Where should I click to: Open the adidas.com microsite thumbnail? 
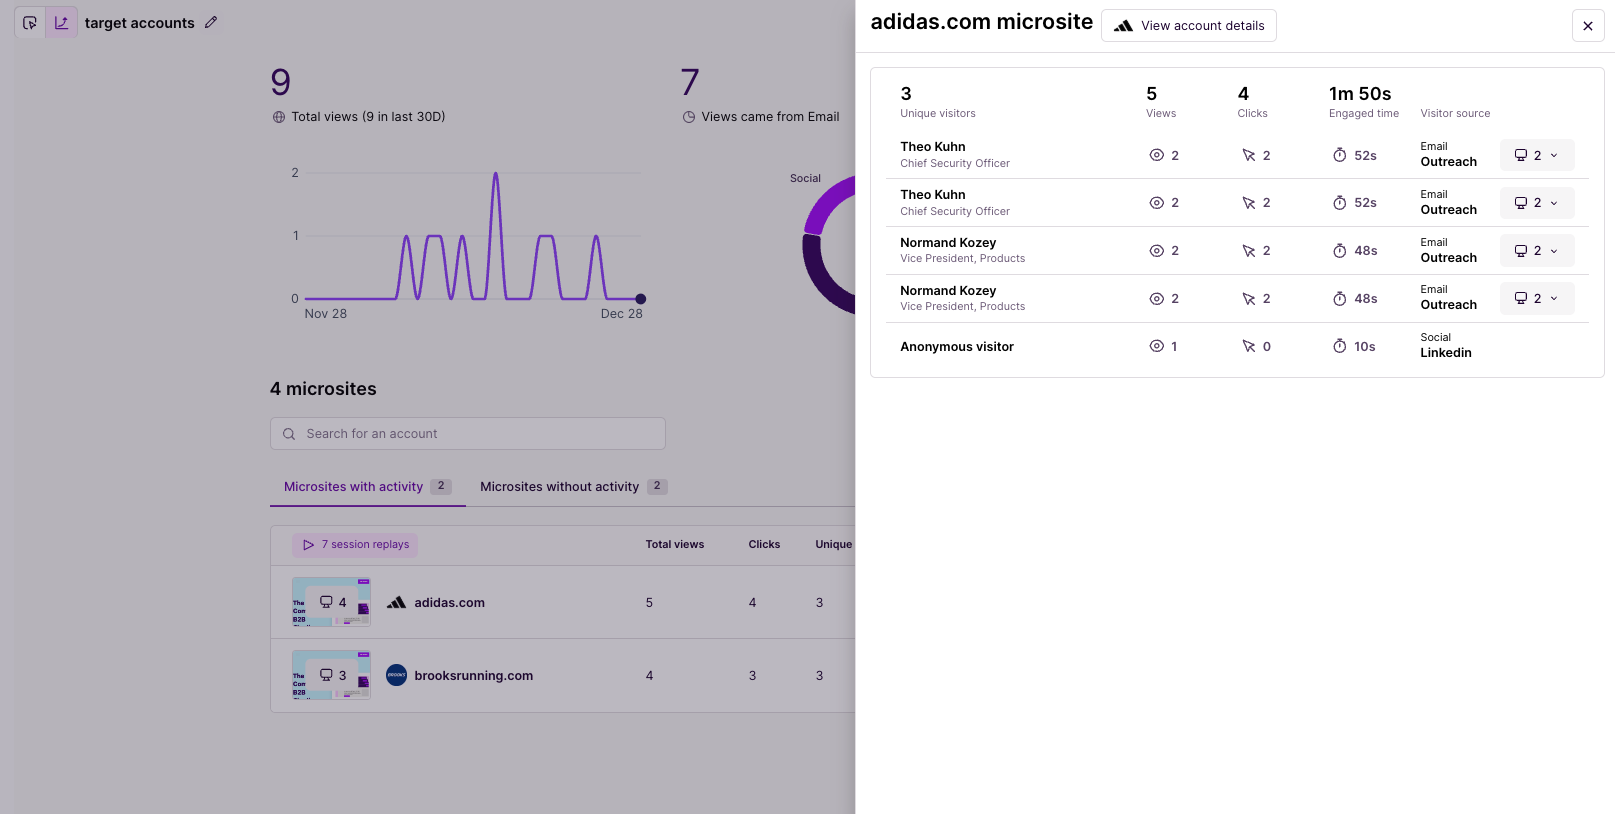[x=331, y=602]
